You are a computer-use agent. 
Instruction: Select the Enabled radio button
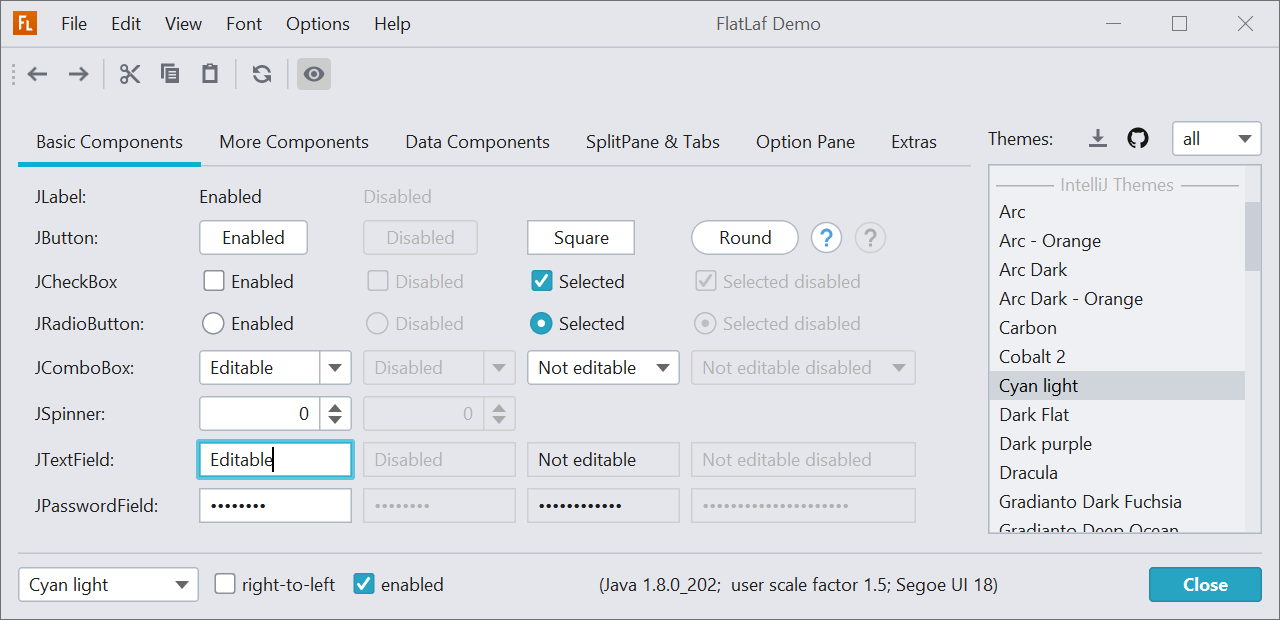(x=213, y=324)
